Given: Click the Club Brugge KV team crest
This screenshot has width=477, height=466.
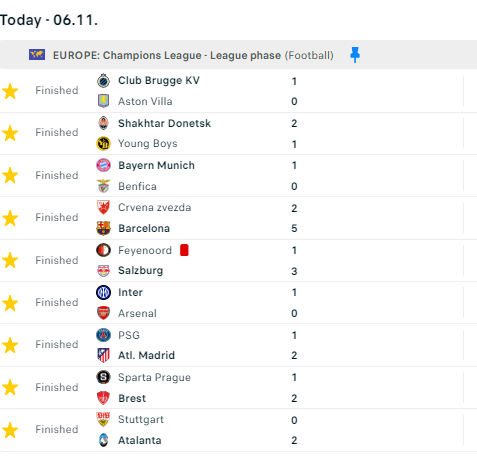Looking at the screenshot, I should [x=103, y=81].
